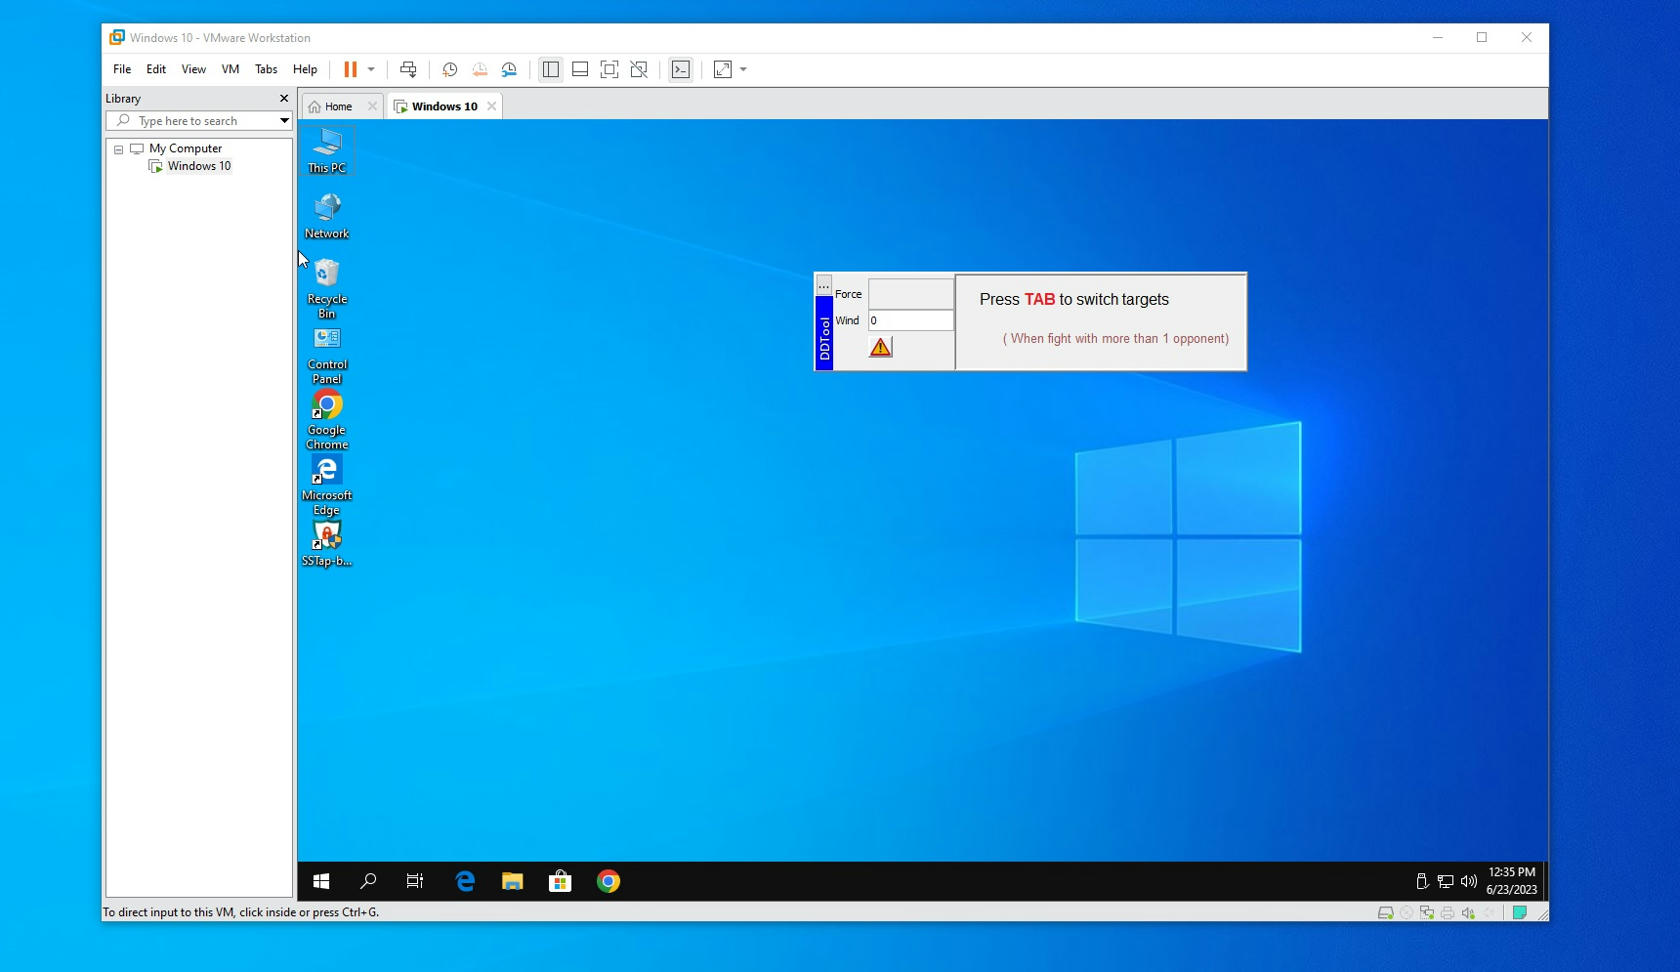Open the View menu
This screenshot has width=1680, height=972.
(193, 69)
